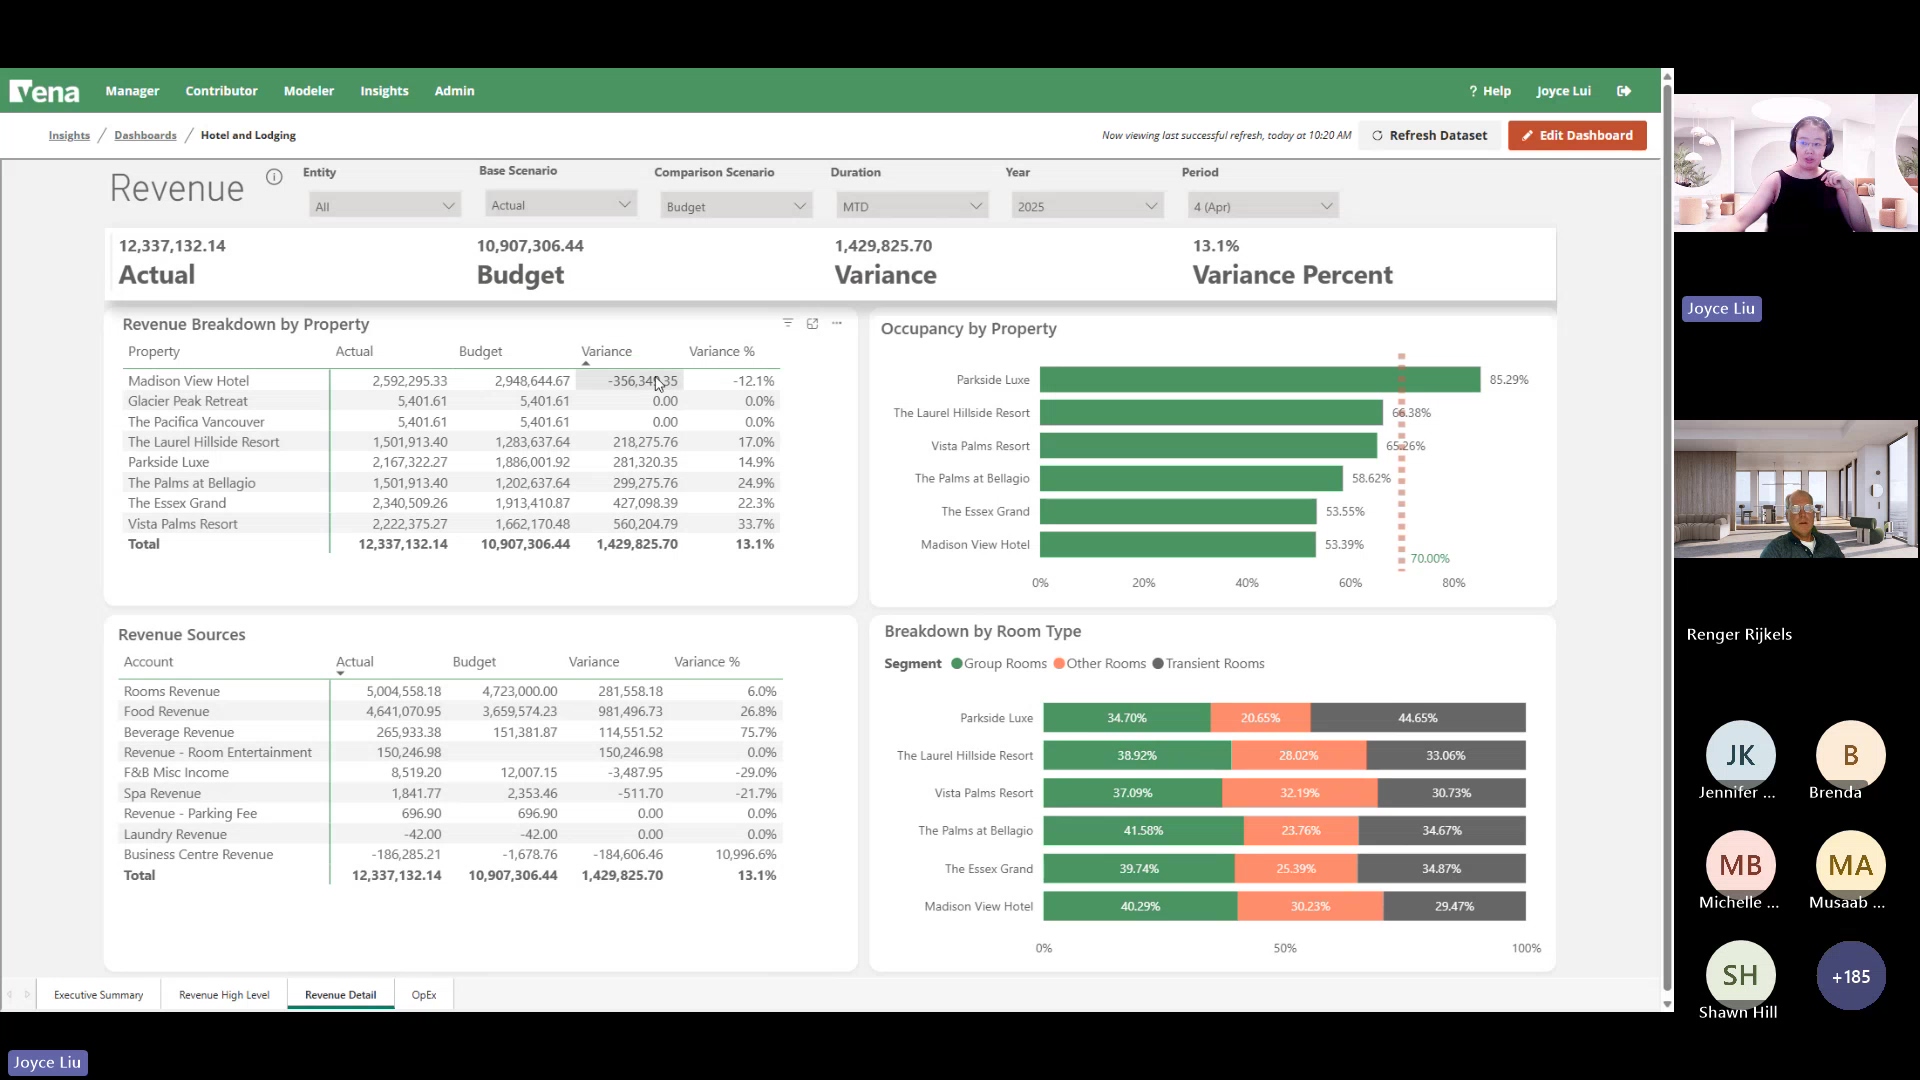Viewport: 1920px width, 1080px height.
Task: Click the Refresh Dataset icon
Action: pyautogui.click(x=1378, y=135)
